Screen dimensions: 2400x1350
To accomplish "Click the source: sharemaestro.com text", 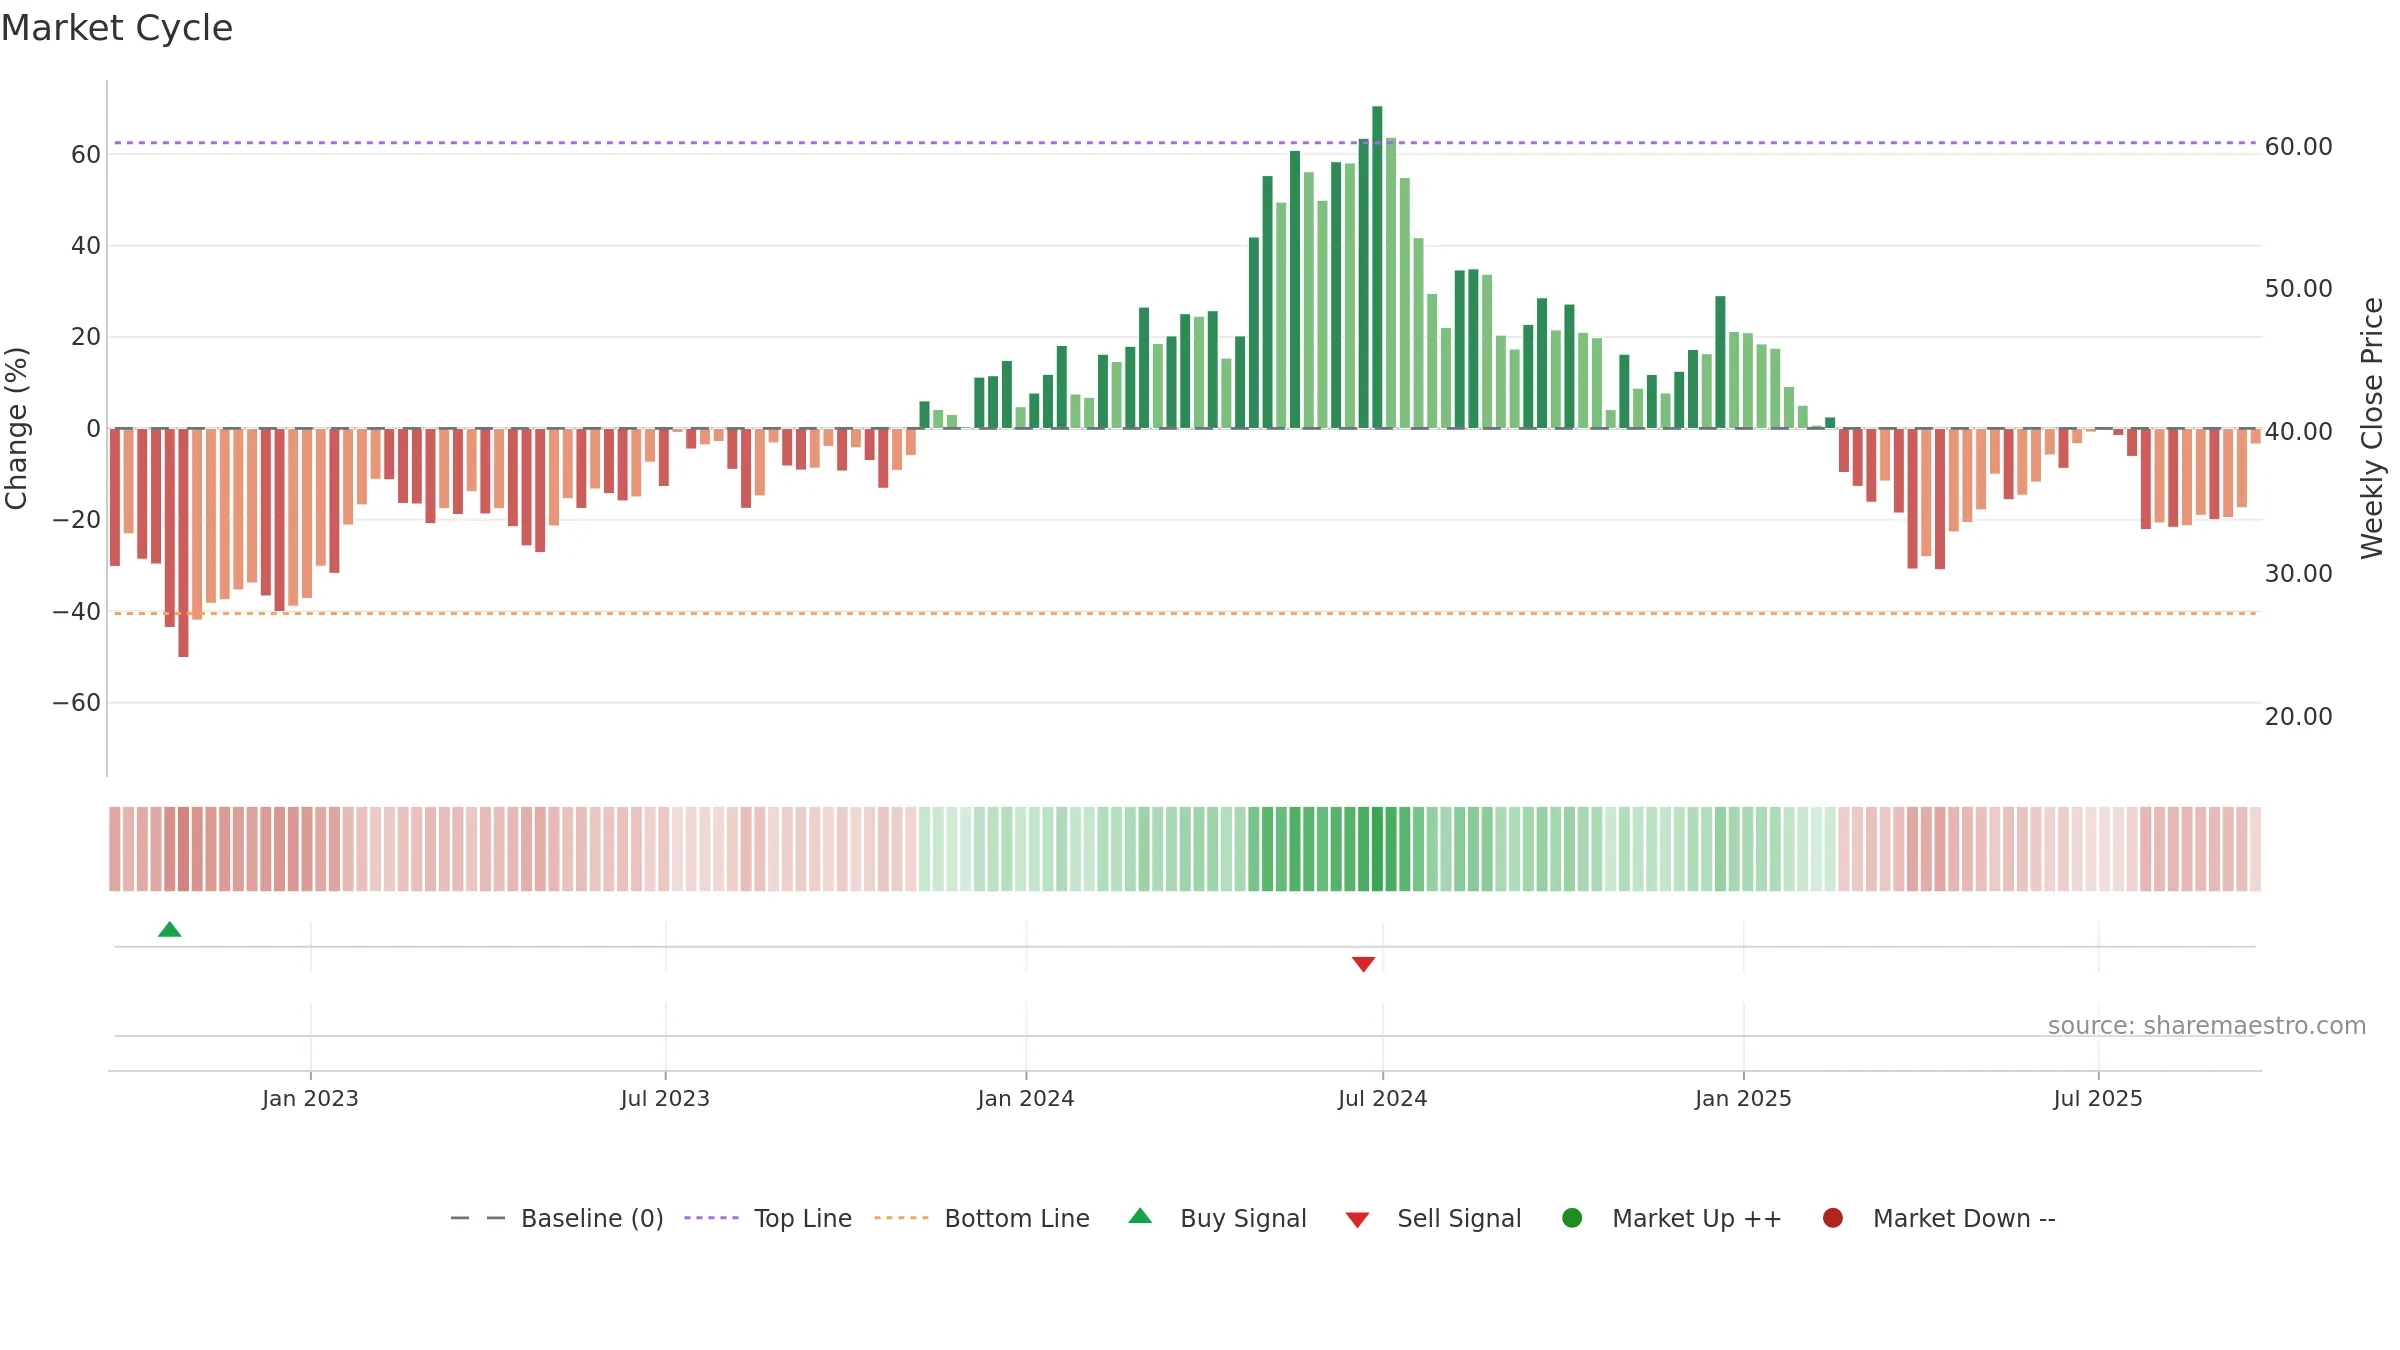I will [2207, 1026].
